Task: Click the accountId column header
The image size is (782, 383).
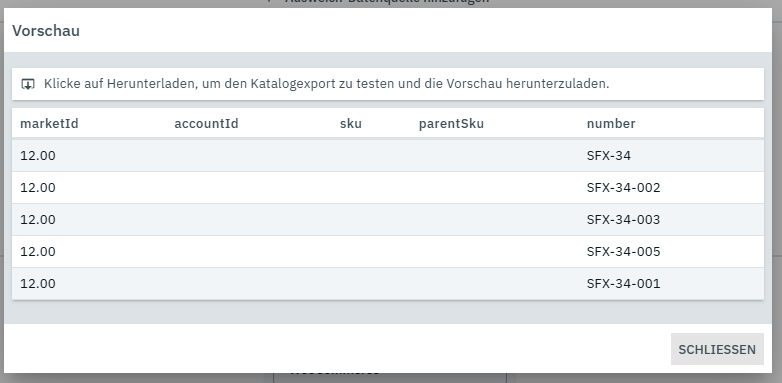Action: pos(206,123)
